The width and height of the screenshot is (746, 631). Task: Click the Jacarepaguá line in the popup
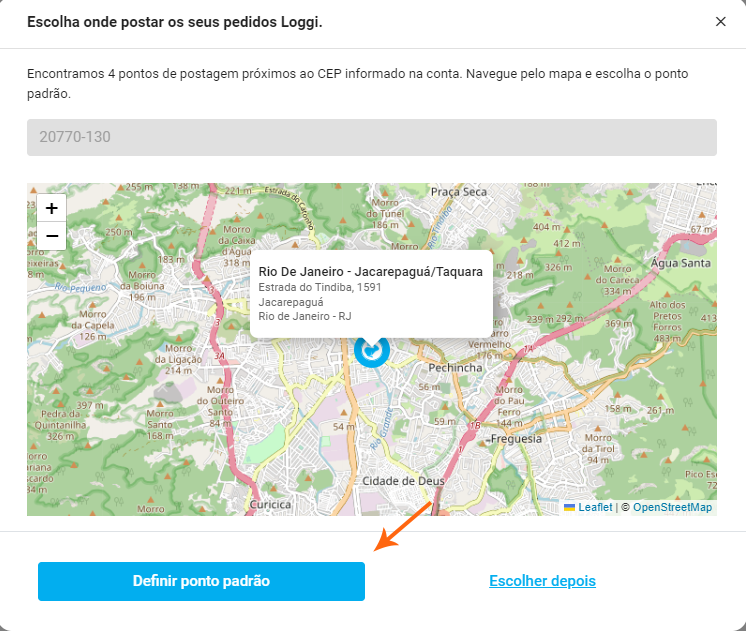(x=291, y=302)
